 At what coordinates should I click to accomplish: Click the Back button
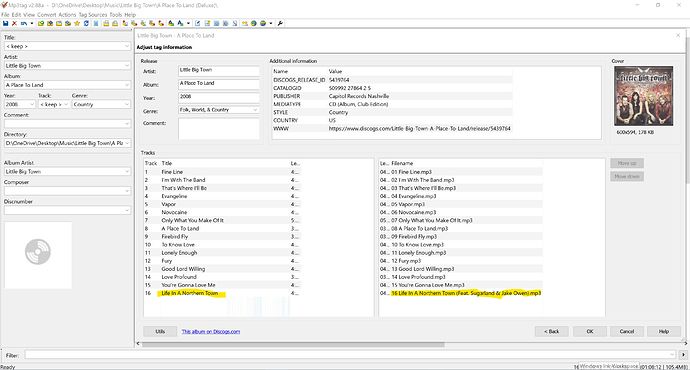(x=551, y=331)
